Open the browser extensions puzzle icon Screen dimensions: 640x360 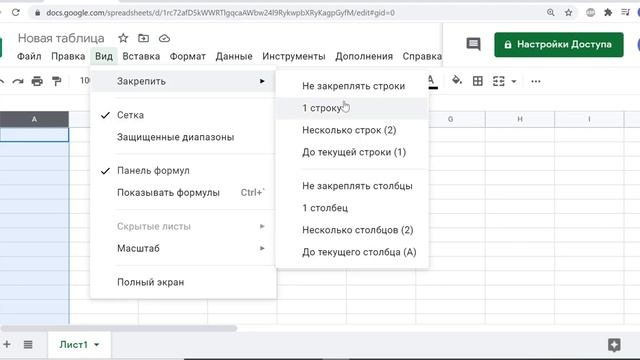point(608,13)
